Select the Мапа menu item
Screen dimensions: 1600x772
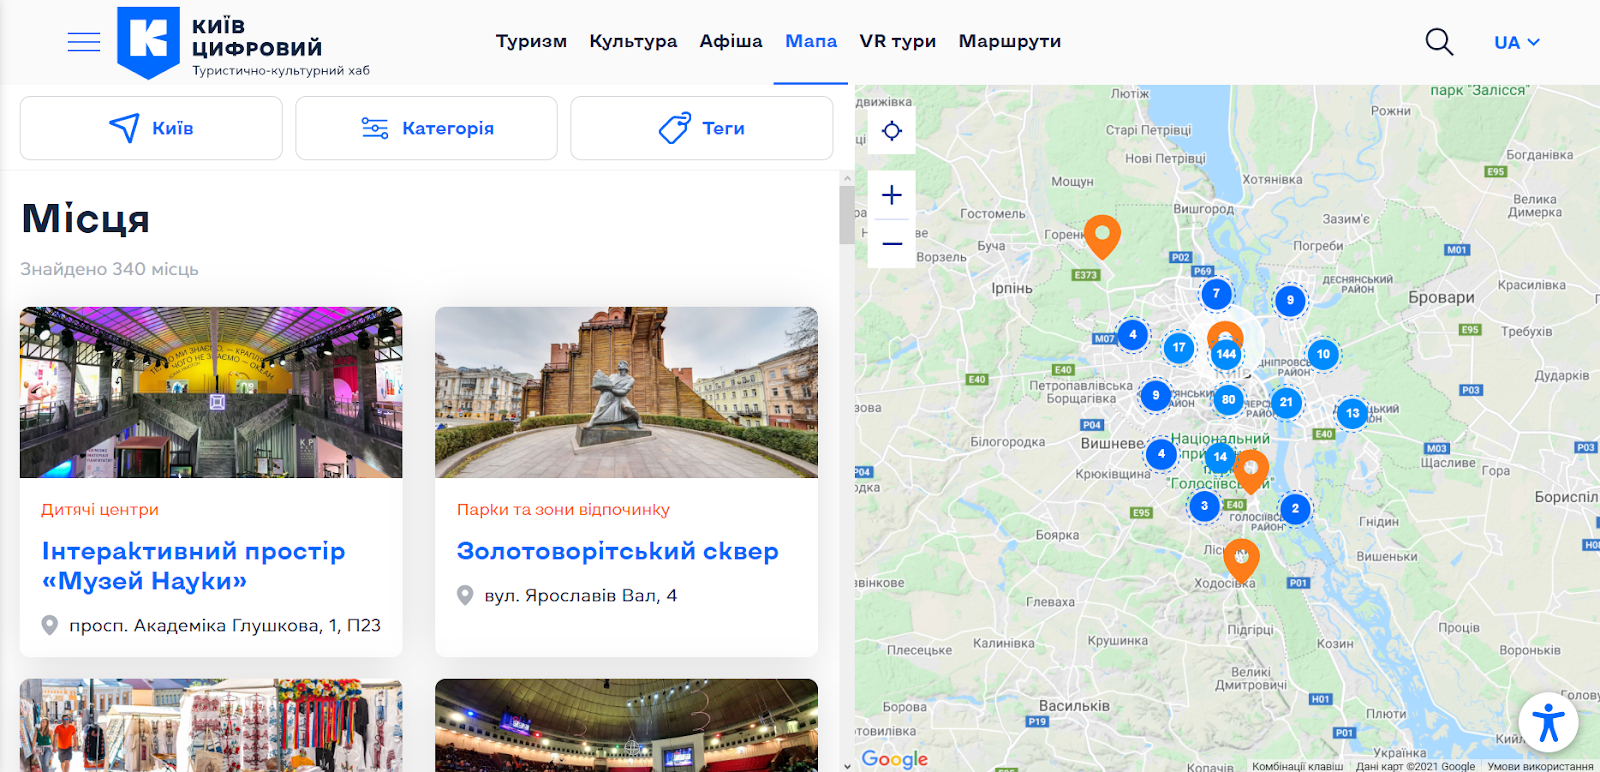click(811, 41)
